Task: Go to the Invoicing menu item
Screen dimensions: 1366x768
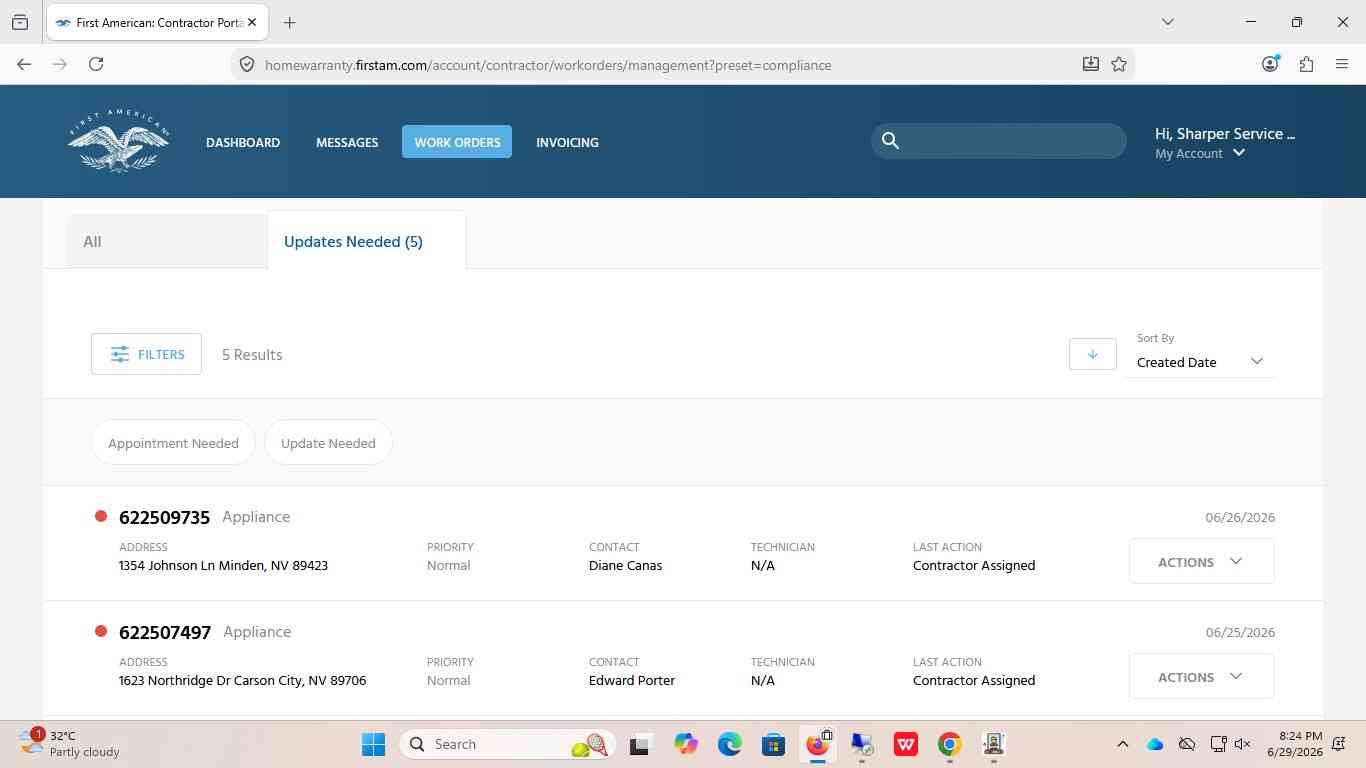Action: point(567,142)
